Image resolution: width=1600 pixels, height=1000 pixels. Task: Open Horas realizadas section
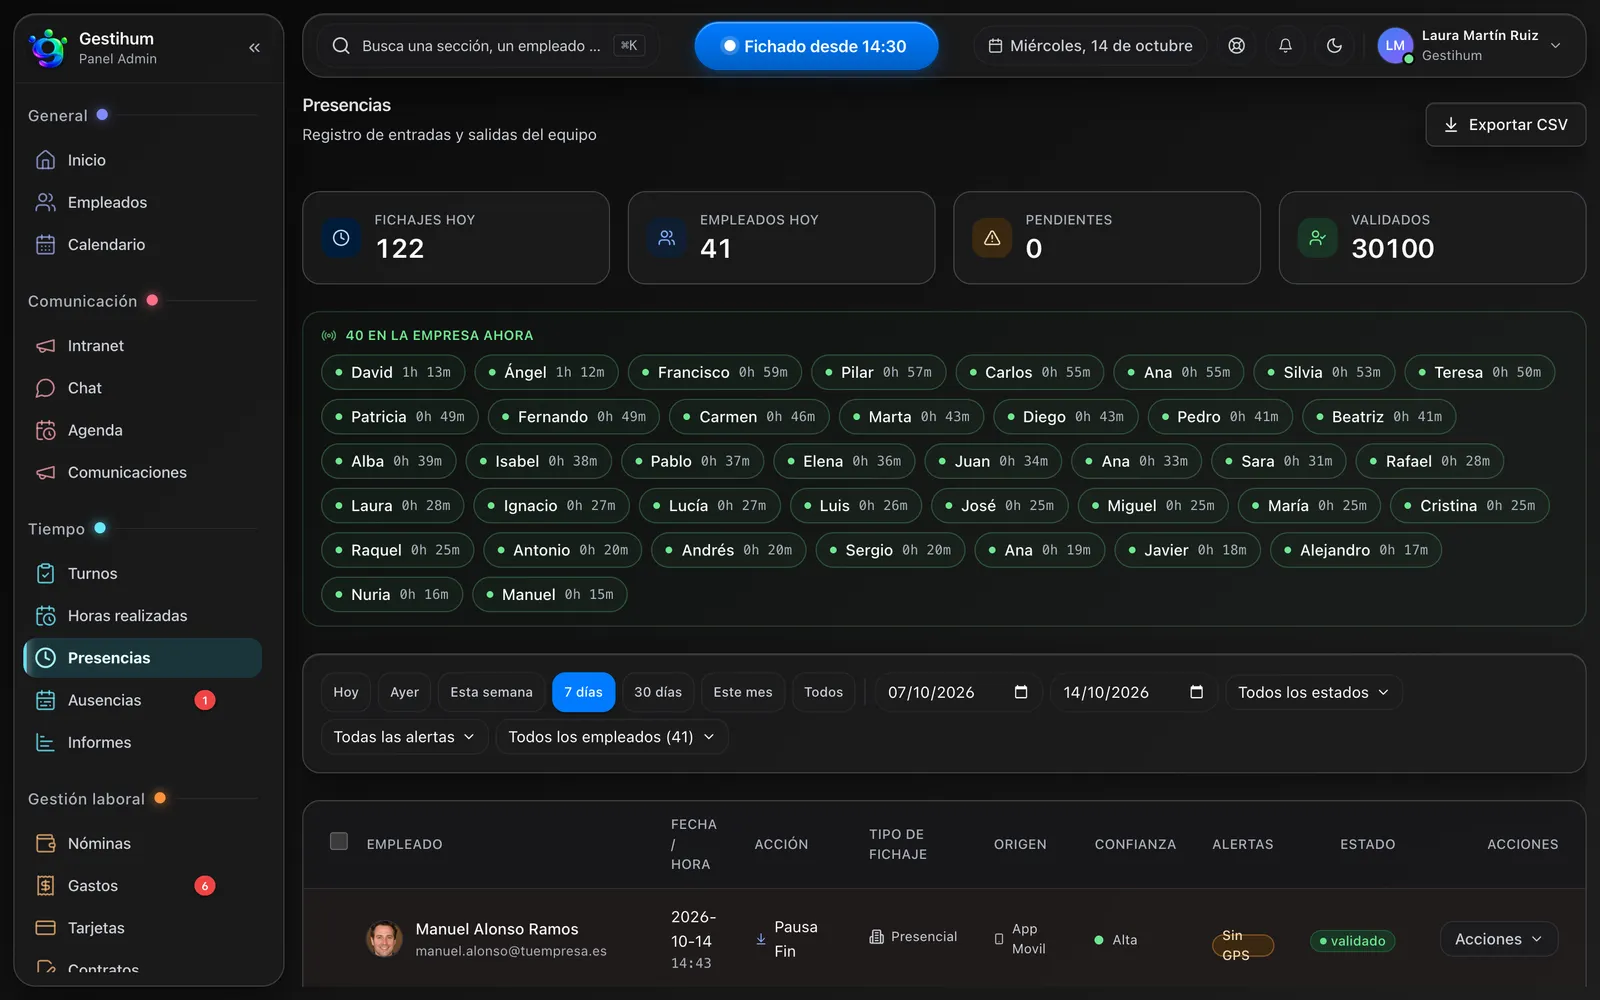click(142, 616)
